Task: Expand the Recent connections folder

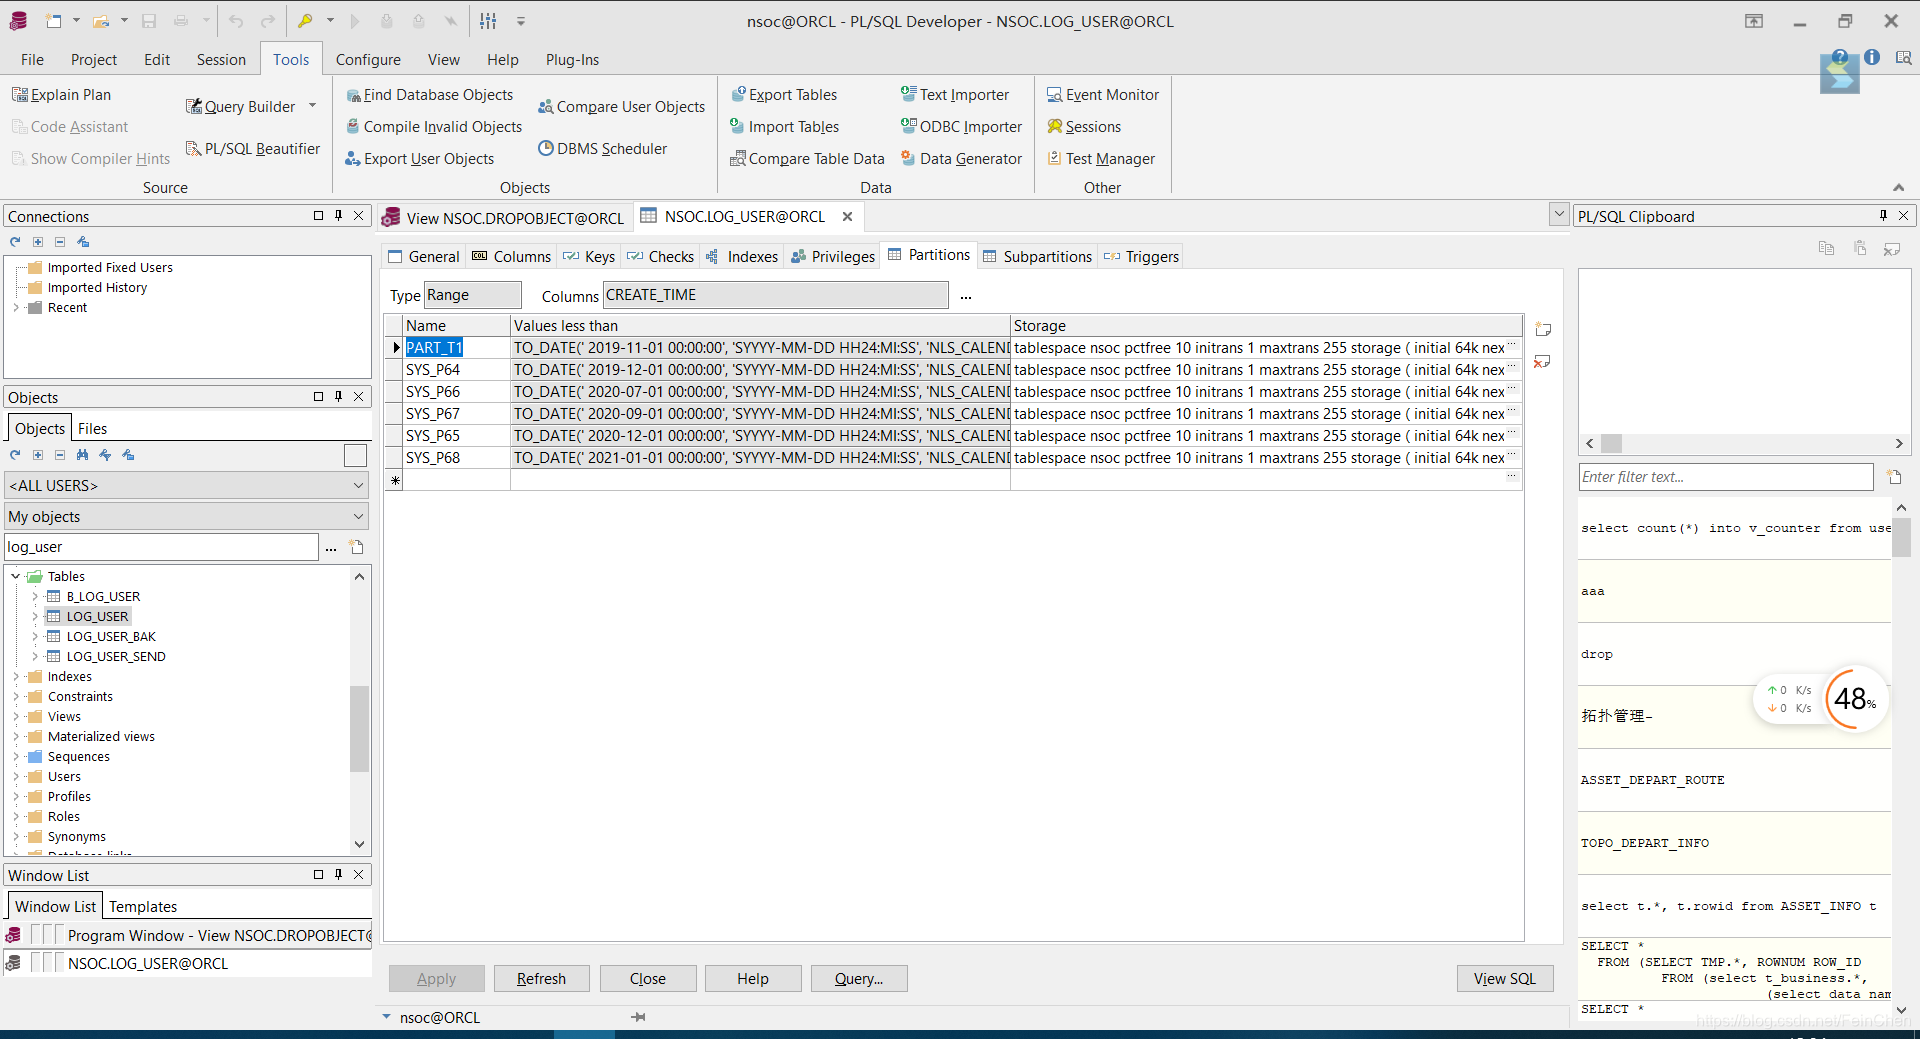Action: click(x=16, y=308)
